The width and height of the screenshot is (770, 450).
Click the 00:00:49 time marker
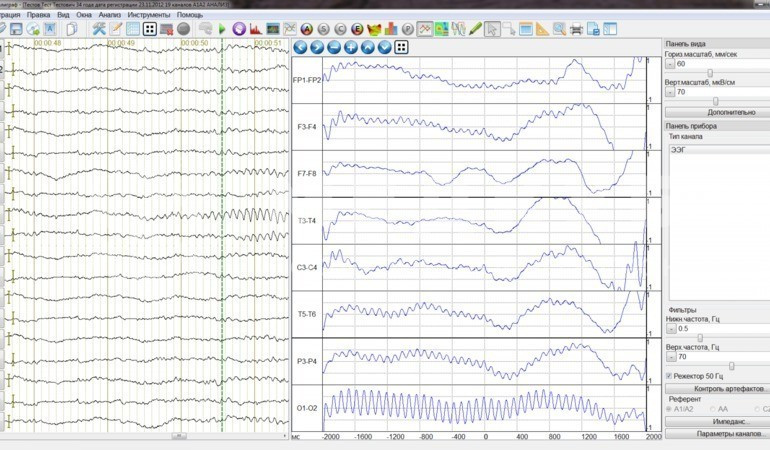[x=121, y=43]
